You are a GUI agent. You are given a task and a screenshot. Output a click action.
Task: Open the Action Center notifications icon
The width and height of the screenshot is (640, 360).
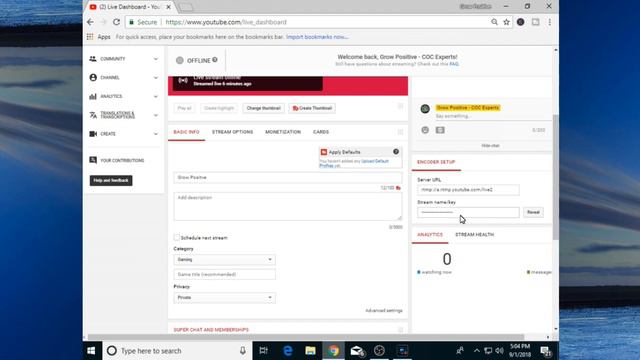pyautogui.click(x=546, y=351)
